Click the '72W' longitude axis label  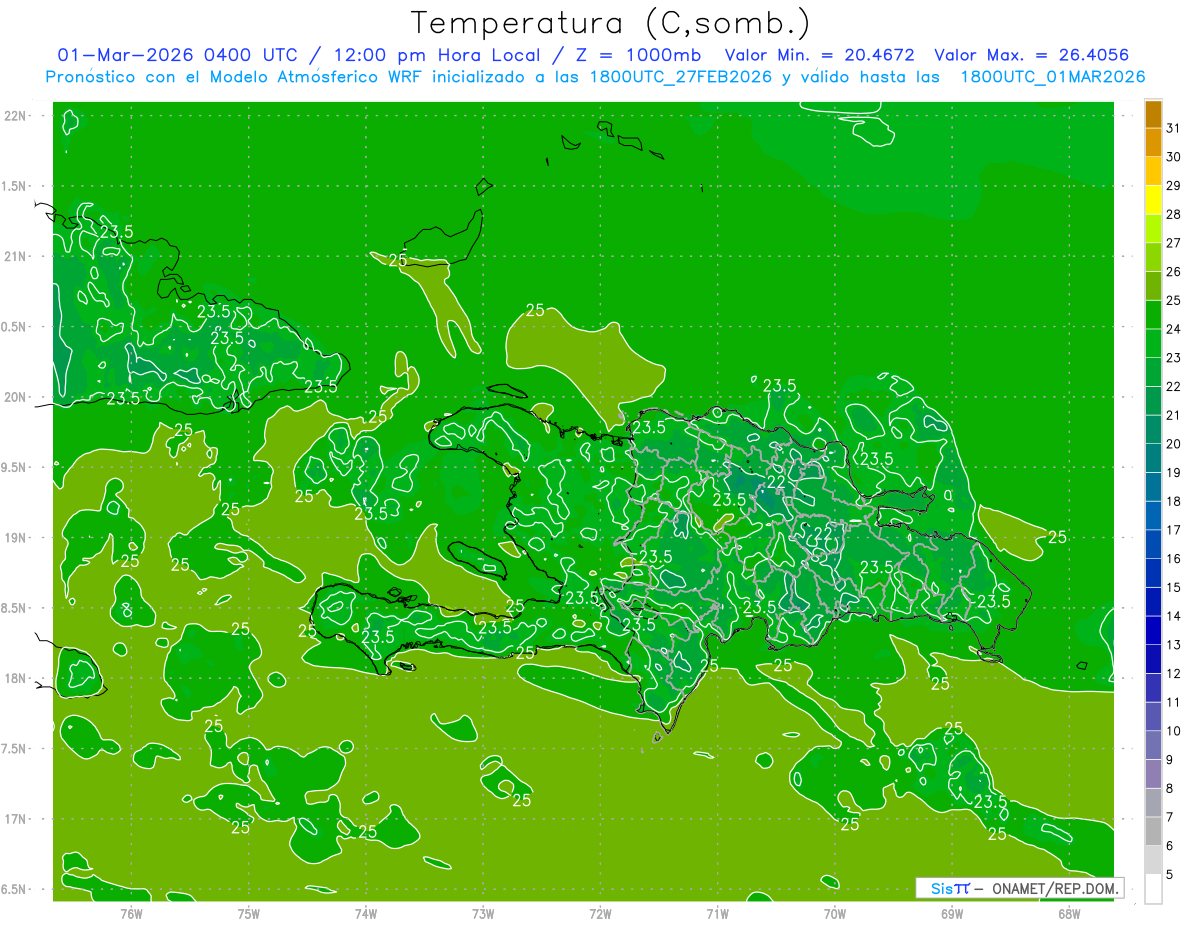click(x=601, y=913)
